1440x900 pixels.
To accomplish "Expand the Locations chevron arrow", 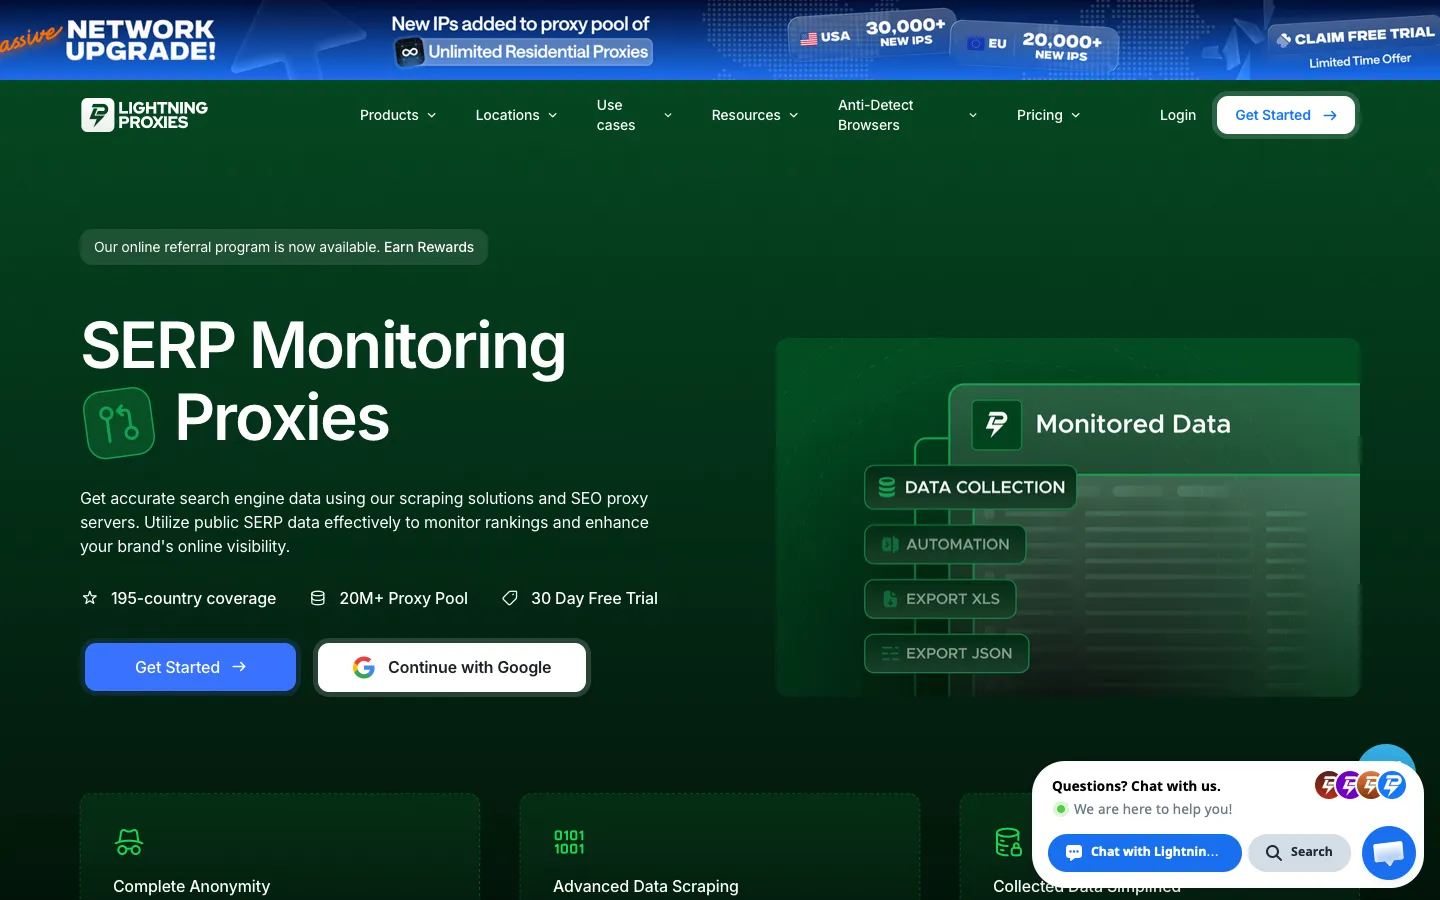I will pyautogui.click(x=553, y=115).
